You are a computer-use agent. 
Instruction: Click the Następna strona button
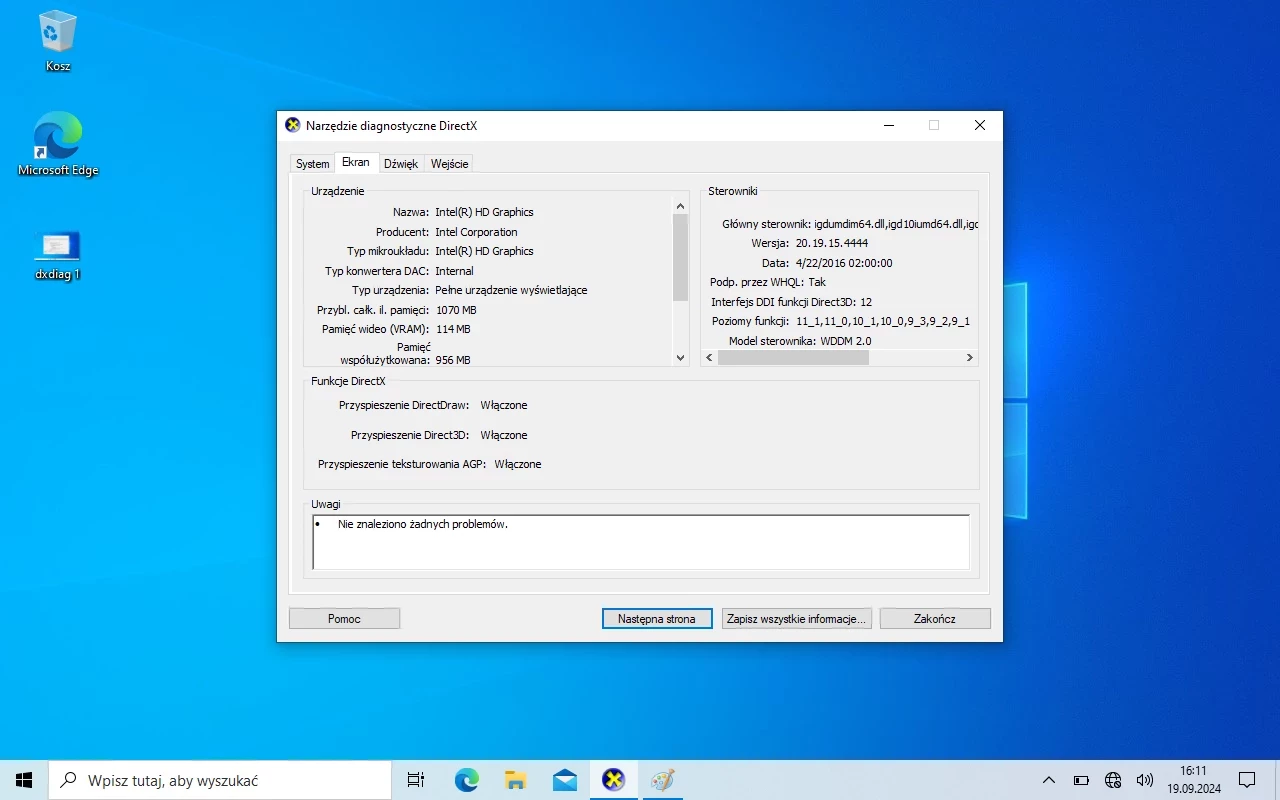[656, 619]
